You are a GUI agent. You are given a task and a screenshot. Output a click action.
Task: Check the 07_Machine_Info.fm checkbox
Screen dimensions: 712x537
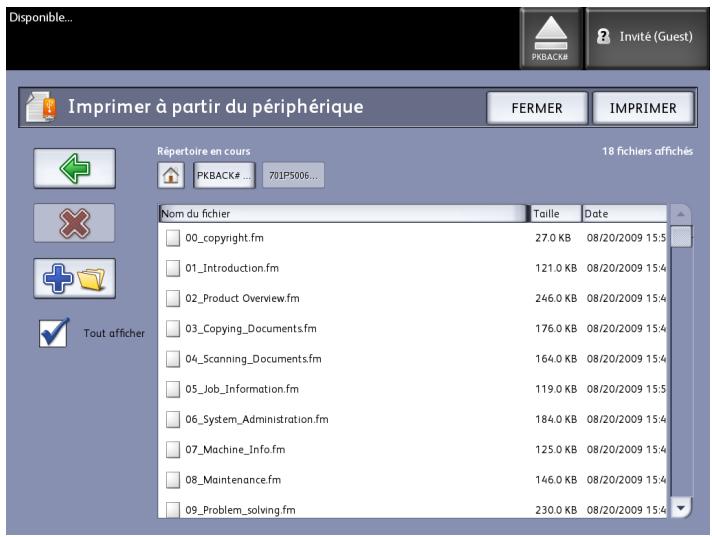pyautogui.click(x=173, y=450)
